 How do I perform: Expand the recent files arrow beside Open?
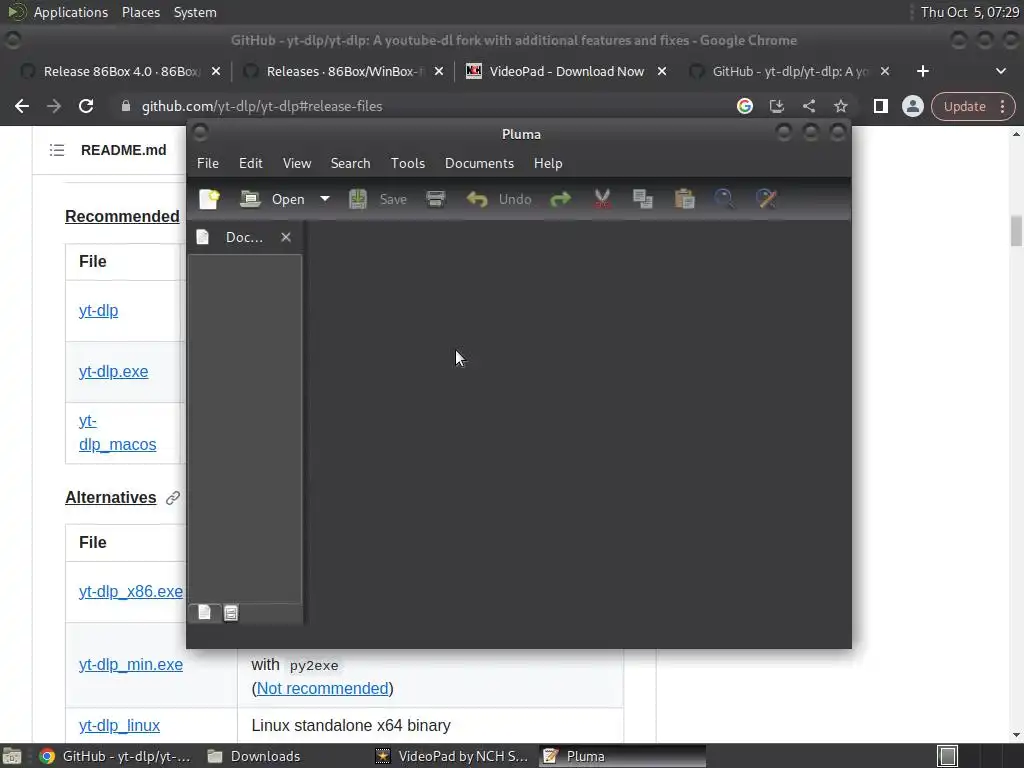point(325,199)
